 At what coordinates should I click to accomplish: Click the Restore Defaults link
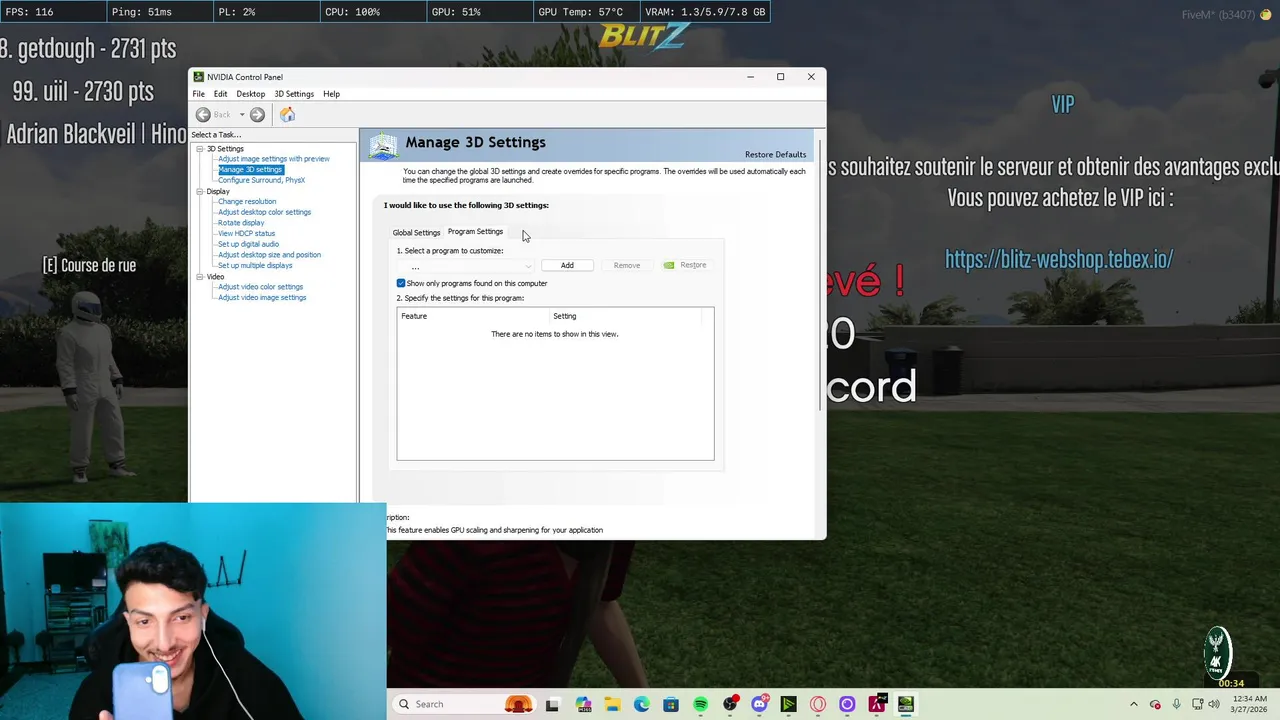coord(775,155)
